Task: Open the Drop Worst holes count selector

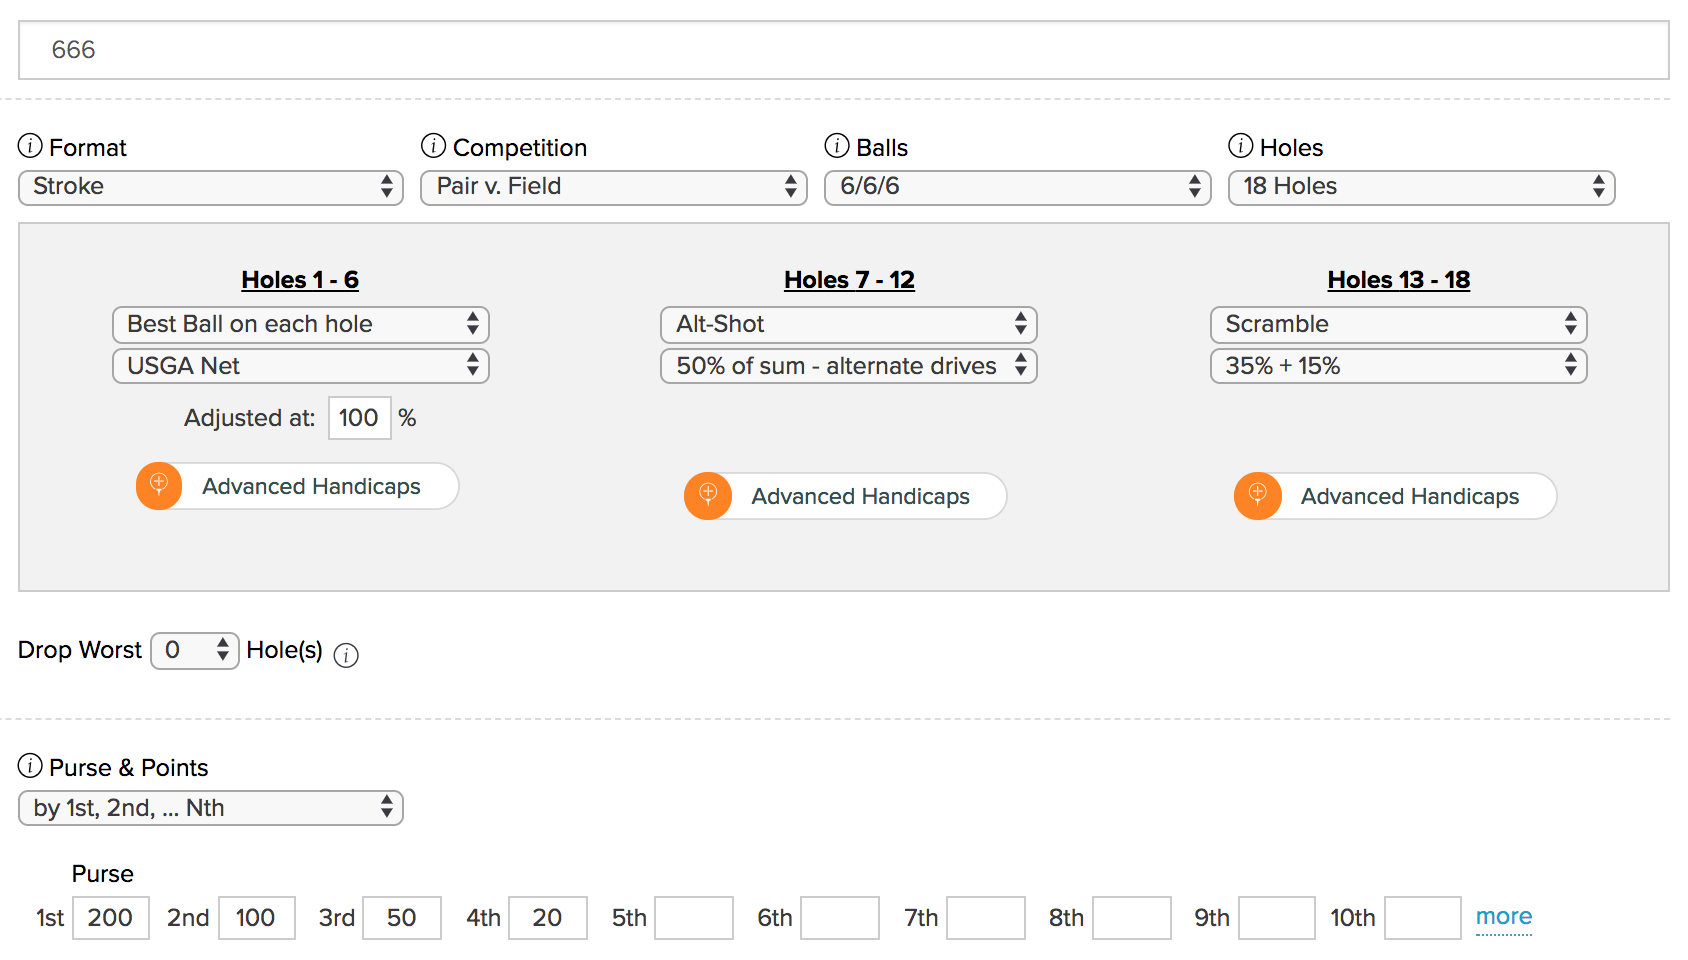Action: click(194, 651)
